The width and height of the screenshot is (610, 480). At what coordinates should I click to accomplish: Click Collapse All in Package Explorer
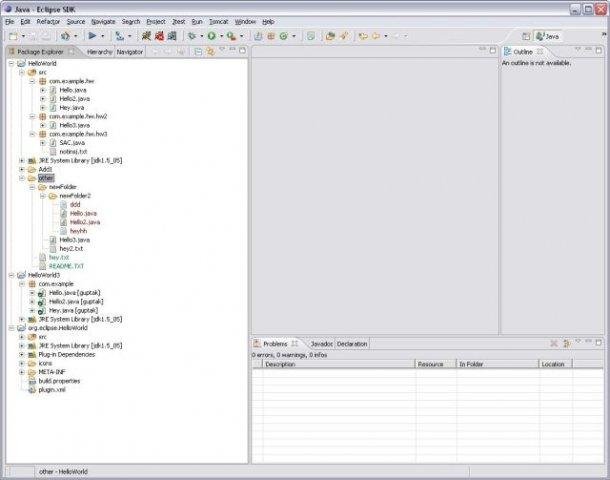point(198,51)
